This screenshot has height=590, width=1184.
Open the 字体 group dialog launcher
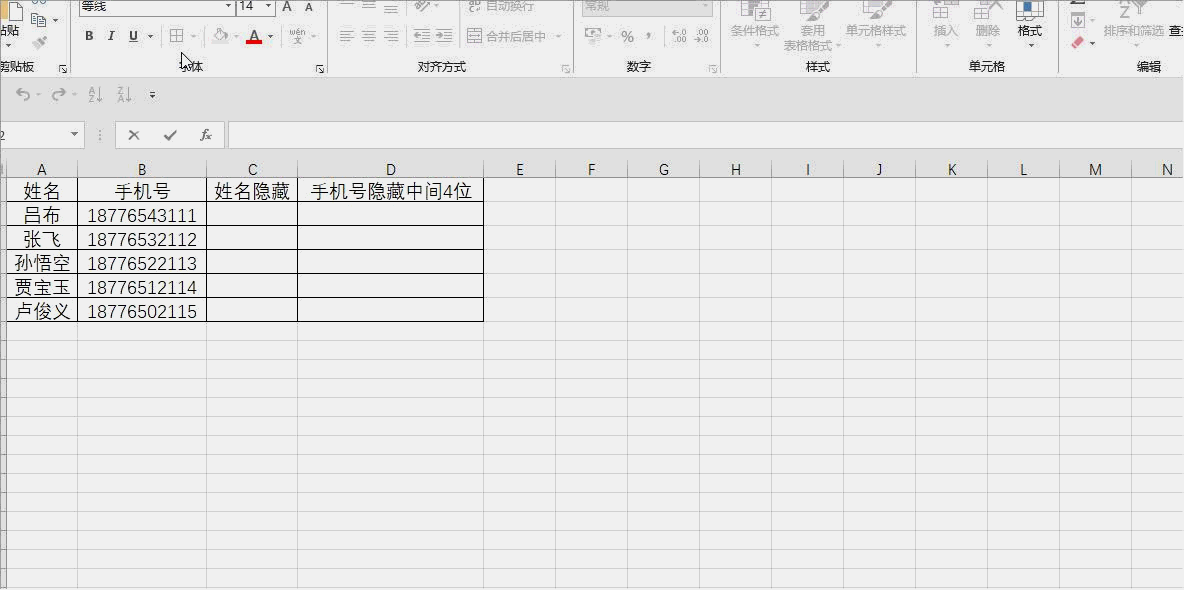coord(320,69)
